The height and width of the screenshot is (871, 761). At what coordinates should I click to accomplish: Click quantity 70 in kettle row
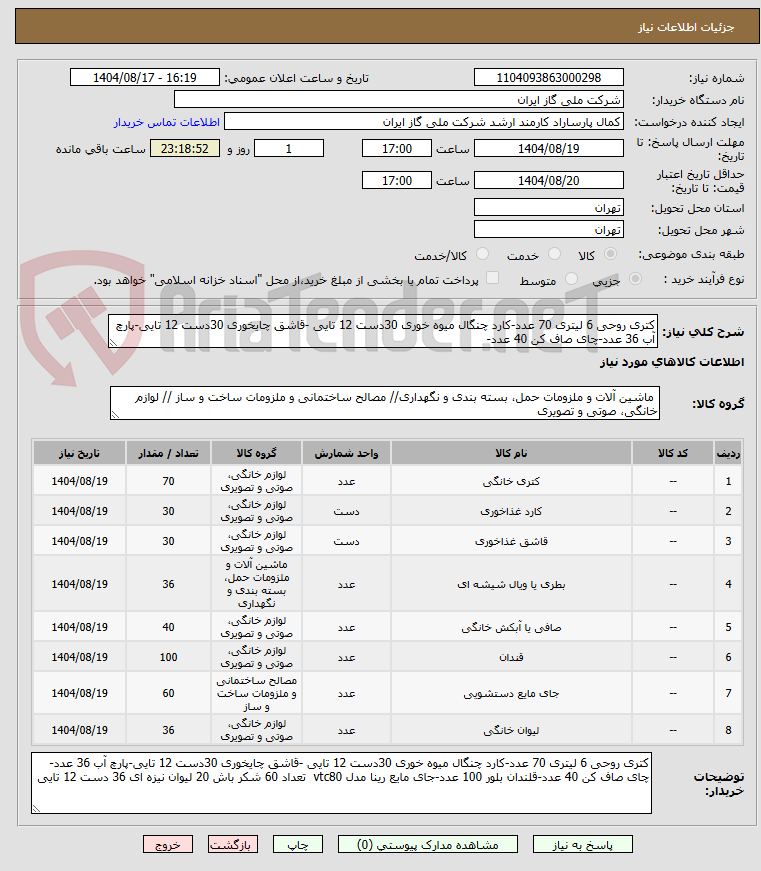(168, 481)
